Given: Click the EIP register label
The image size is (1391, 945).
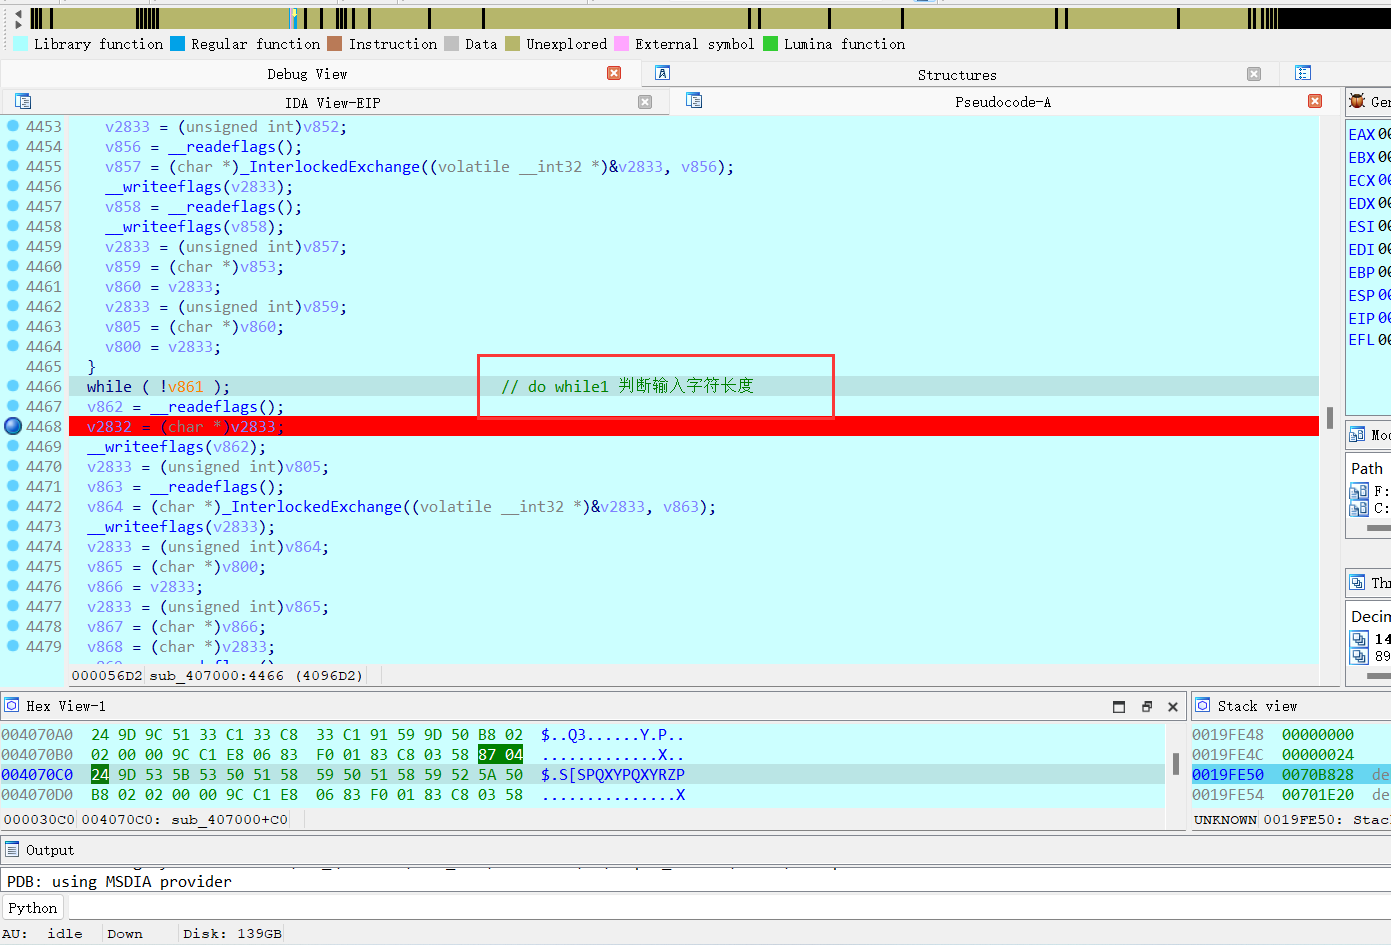Looking at the screenshot, I should (x=1361, y=318).
